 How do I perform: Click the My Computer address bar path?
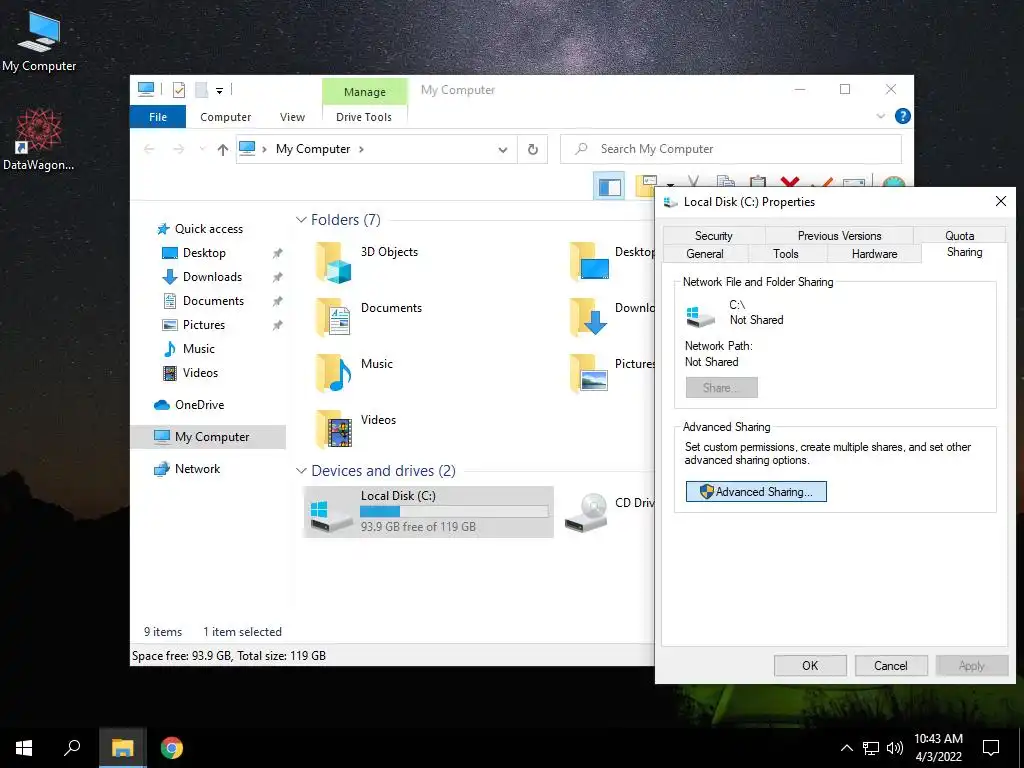click(313, 149)
